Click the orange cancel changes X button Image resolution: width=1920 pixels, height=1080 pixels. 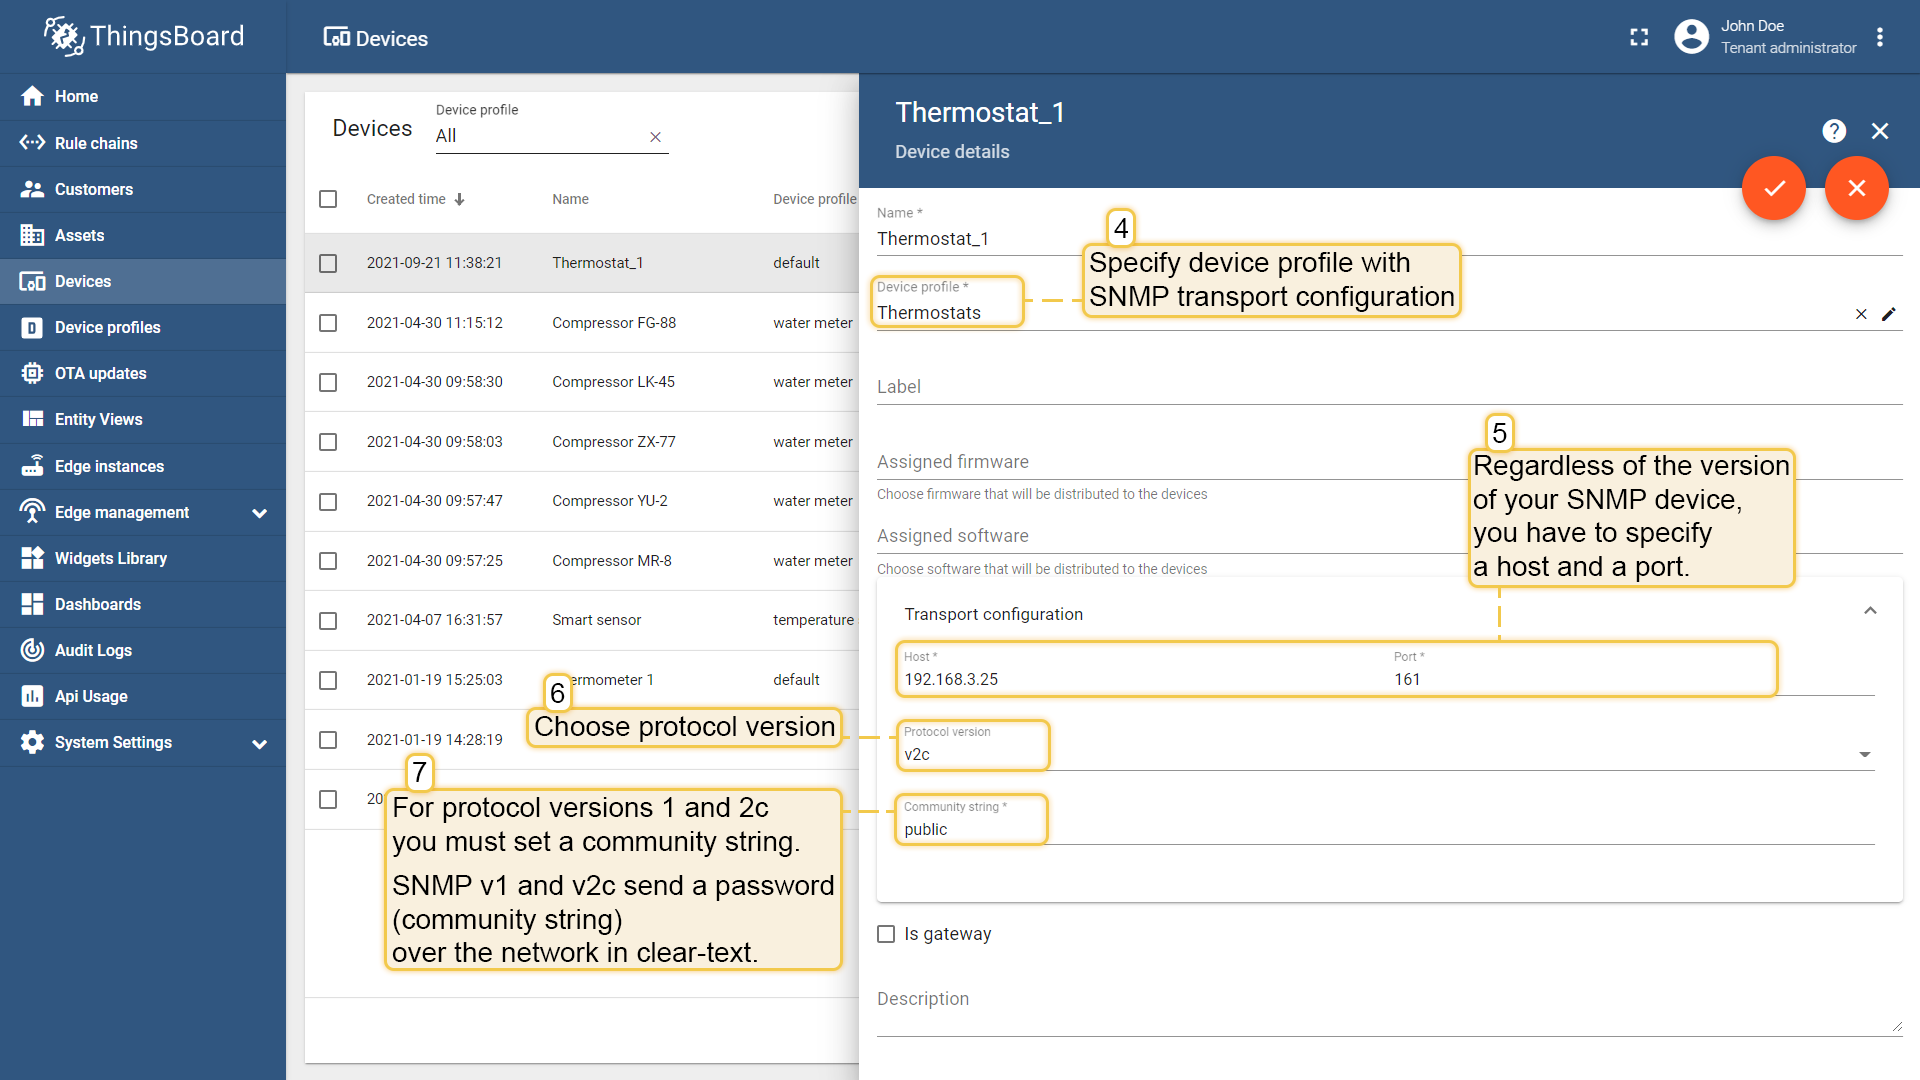(x=1856, y=188)
